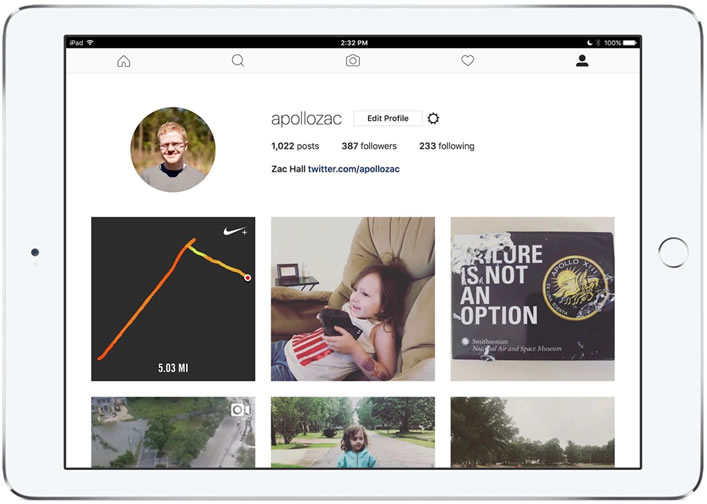Click the battery indicator in status bar
The height and width of the screenshot is (504, 707).
tap(630, 43)
